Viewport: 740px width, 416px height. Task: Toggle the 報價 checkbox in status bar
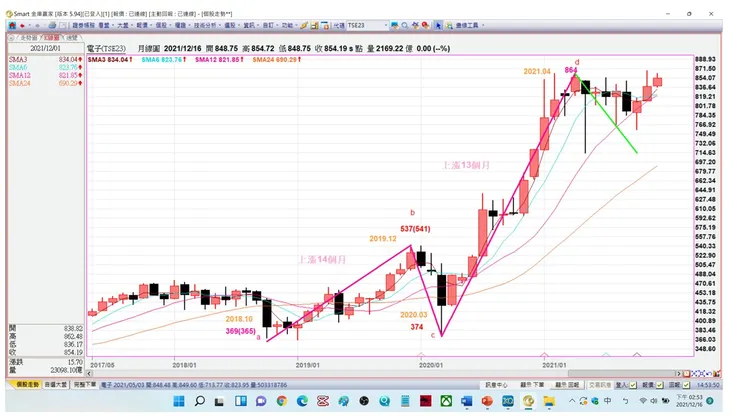(659, 385)
